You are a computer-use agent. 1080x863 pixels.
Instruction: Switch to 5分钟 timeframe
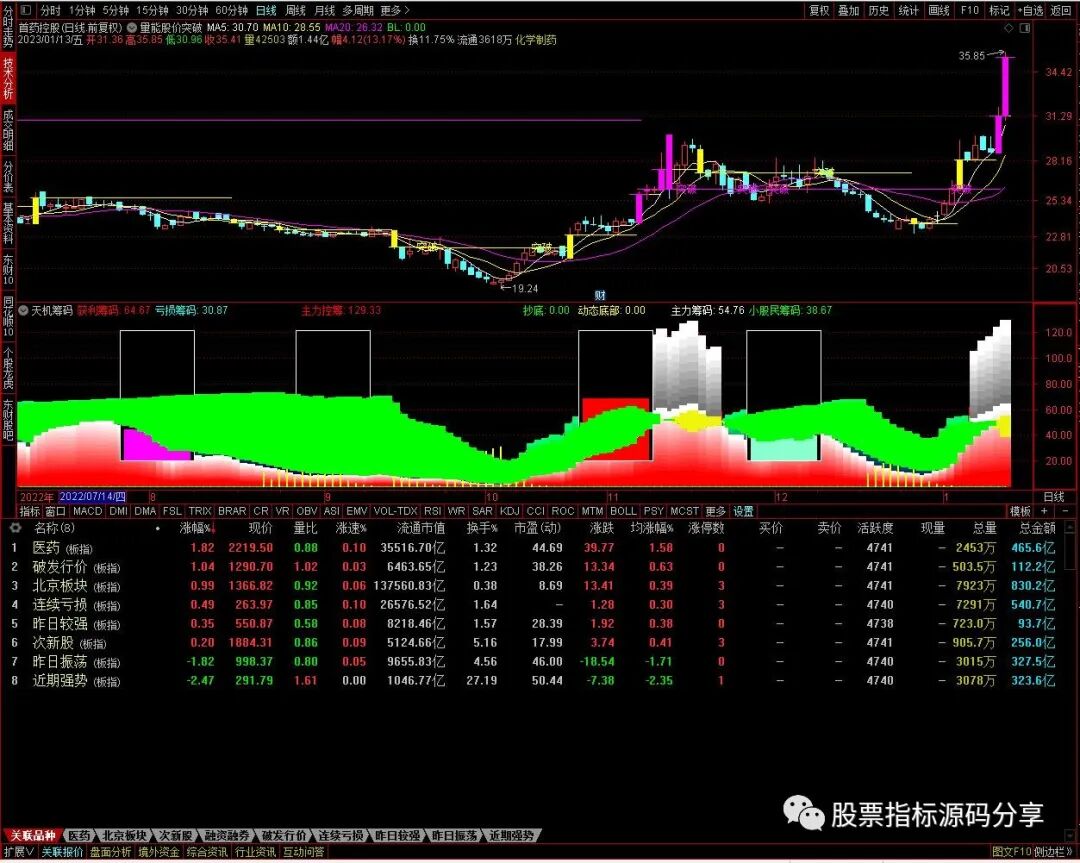(x=116, y=10)
